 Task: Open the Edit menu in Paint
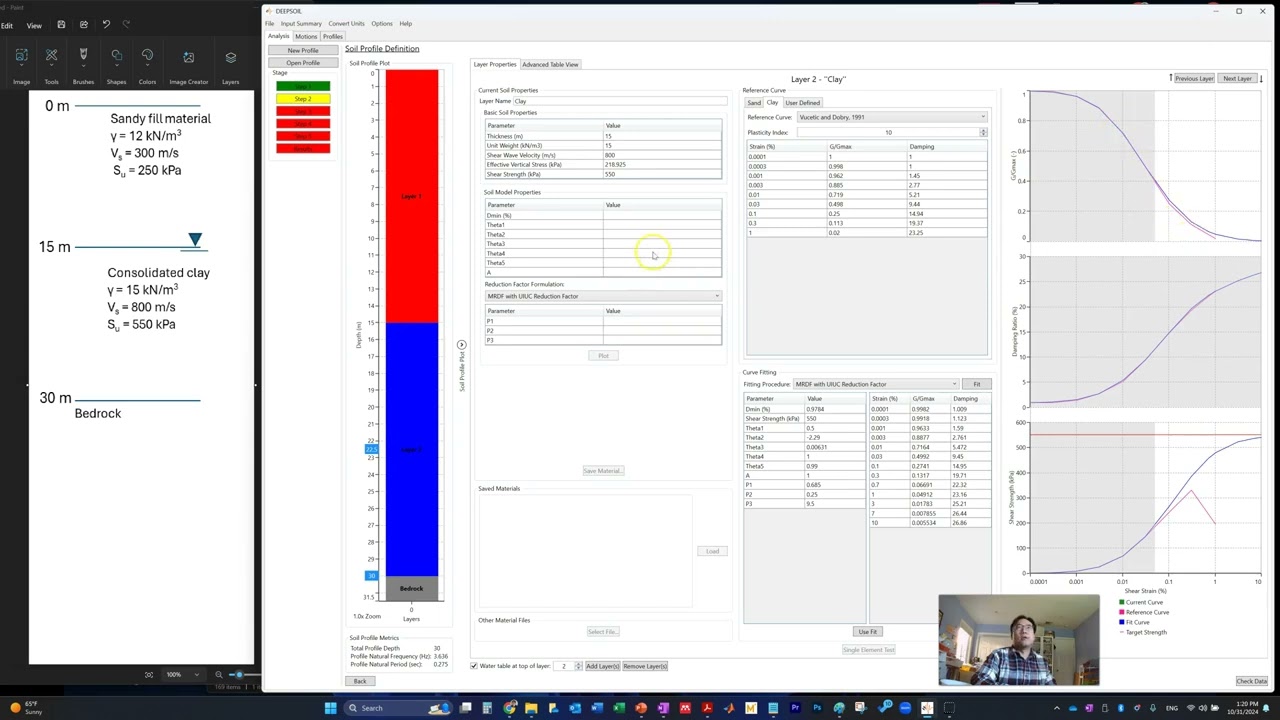tap(7, 25)
